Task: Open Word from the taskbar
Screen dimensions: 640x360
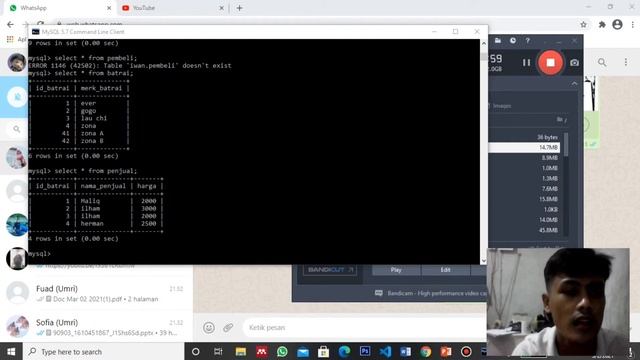Action: pos(405,351)
